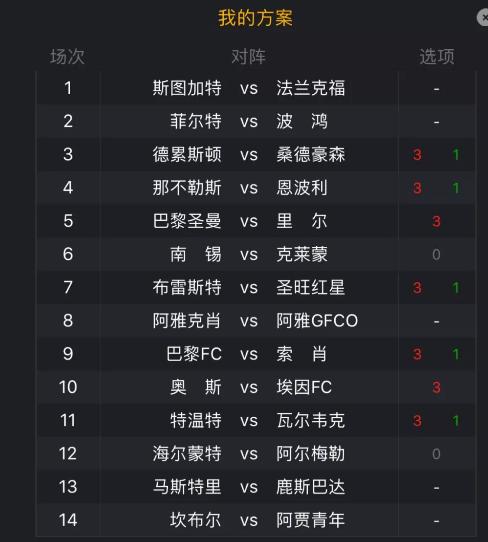The height and width of the screenshot is (542, 488).
Task: Close the 我的方案 panel
Action: (x=483, y=17)
